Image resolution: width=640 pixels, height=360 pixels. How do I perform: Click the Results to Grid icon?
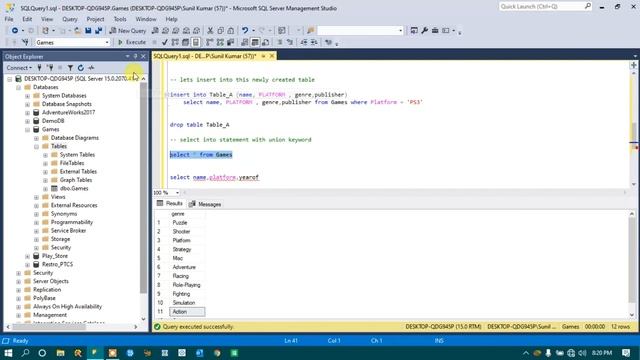(255, 42)
